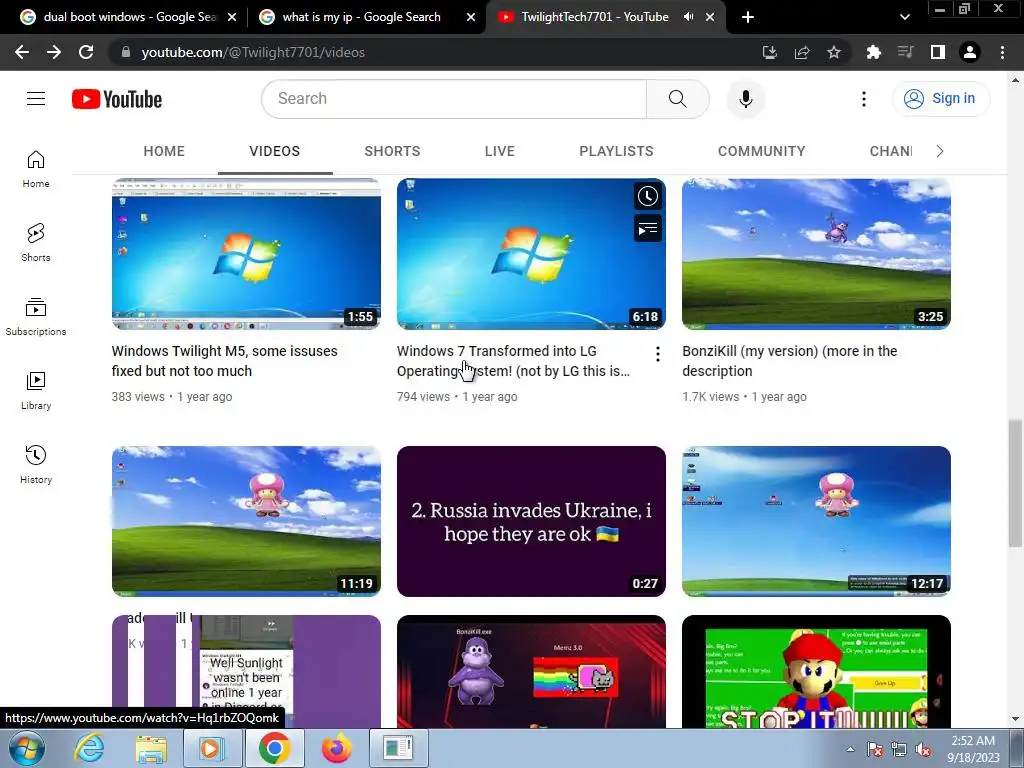Open the 11:19 video thumbnail
Image resolution: width=1024 pixels, height=768 pixels.
coord(246,521)
